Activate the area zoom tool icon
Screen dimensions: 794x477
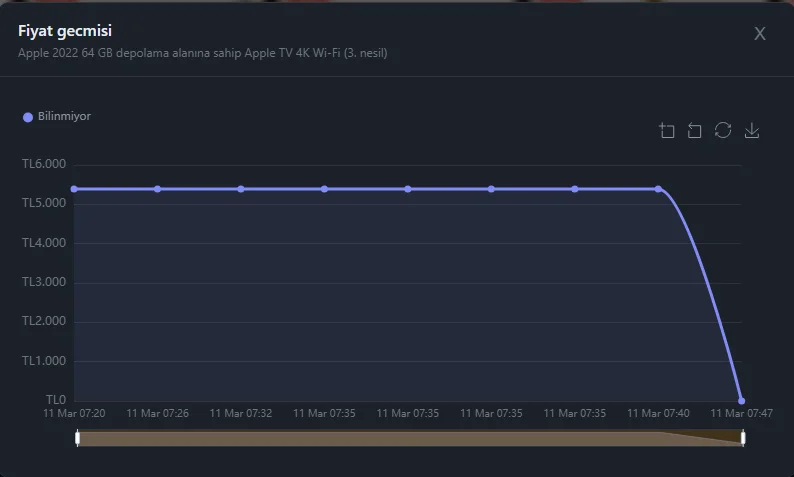(667, 131)
